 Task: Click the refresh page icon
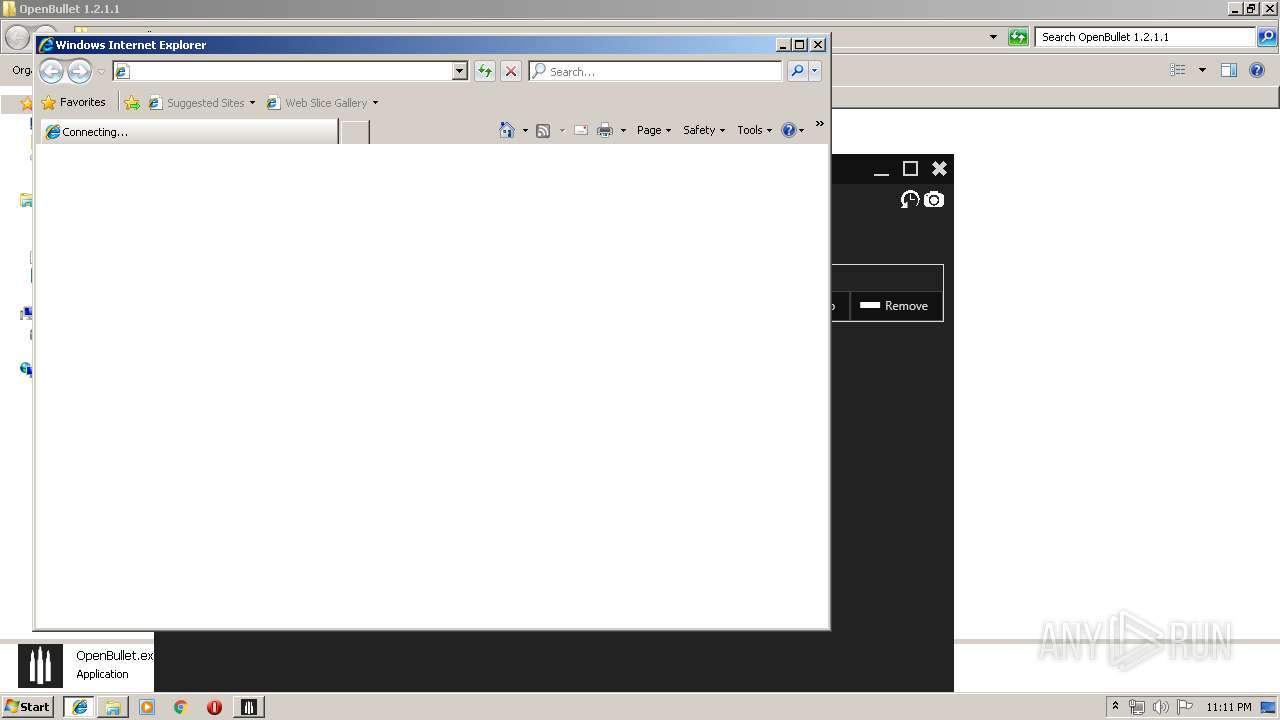pyautogui.click(x=485, y=71)
